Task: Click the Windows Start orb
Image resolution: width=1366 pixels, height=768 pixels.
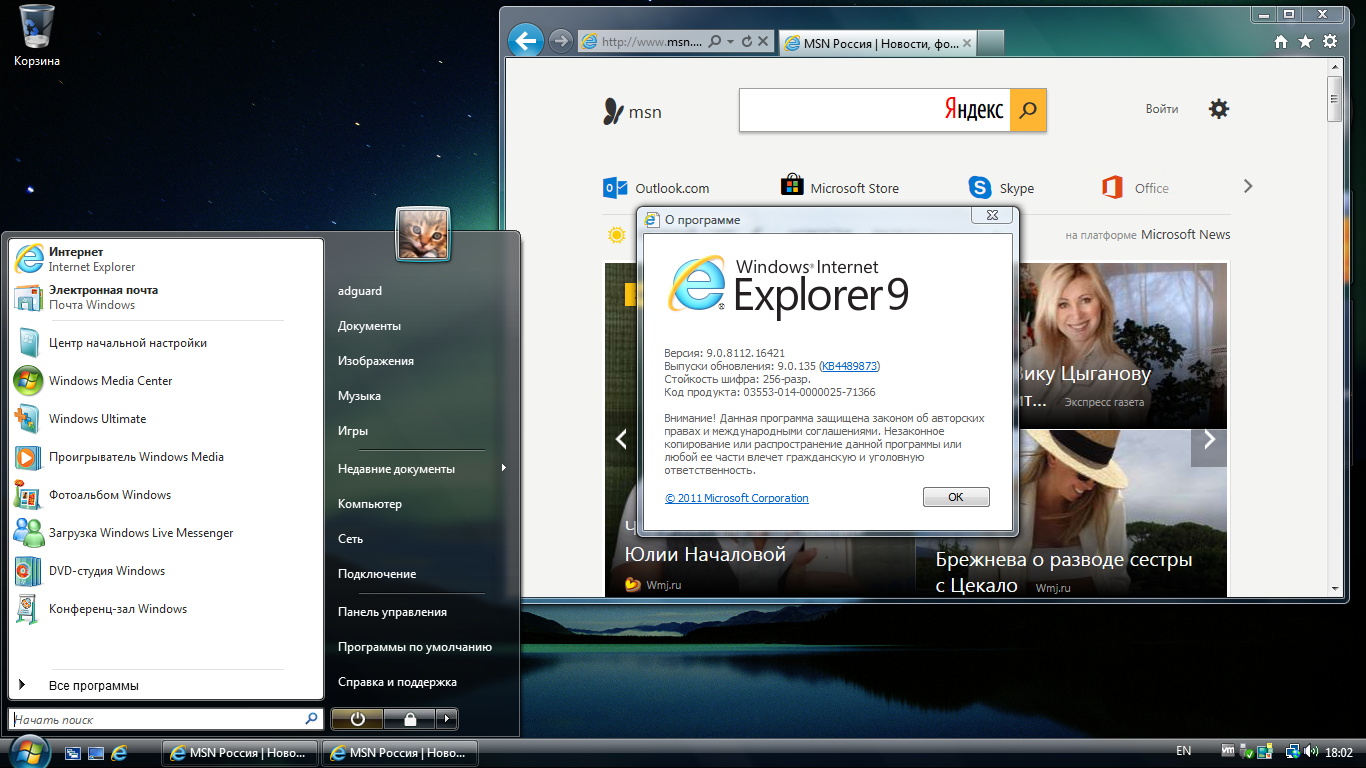Action: (28, 752)
